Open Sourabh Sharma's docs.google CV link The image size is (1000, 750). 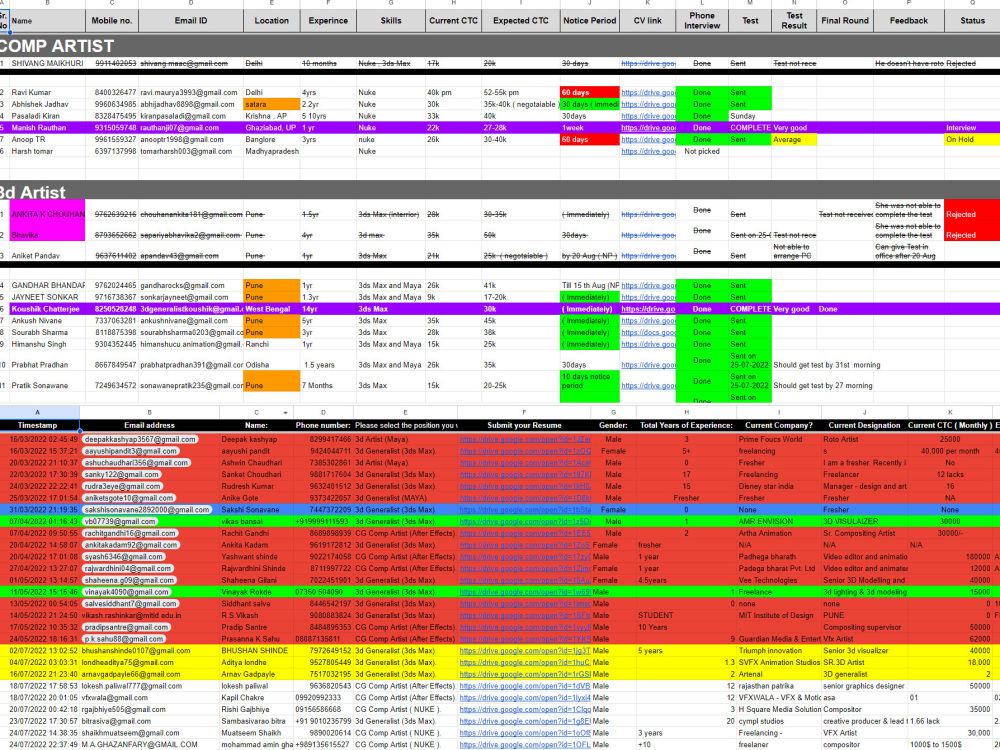(648, 332)
